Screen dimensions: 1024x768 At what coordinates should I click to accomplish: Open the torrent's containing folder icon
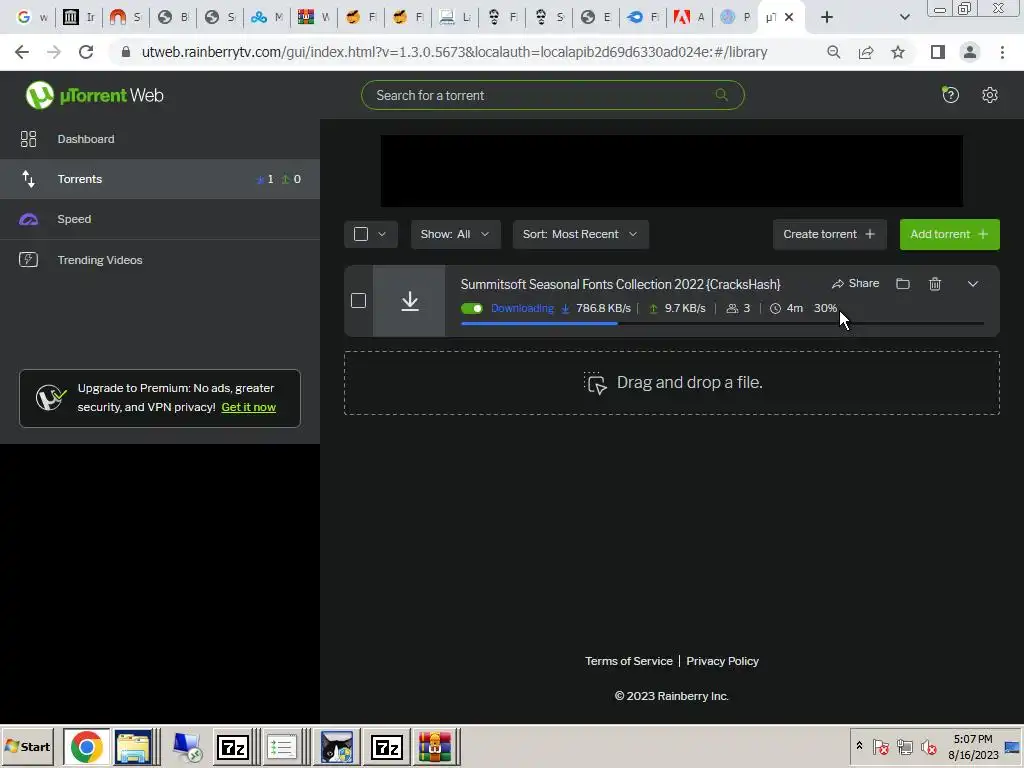coord(903,283)
